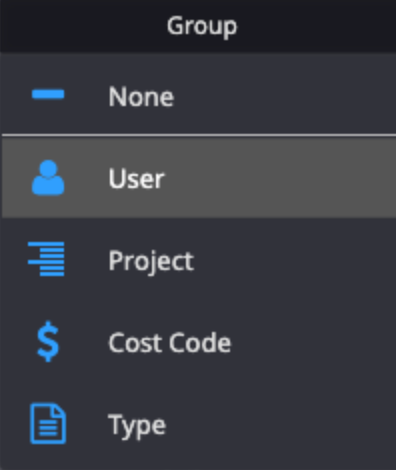Click the blue dash icon beside None
Screen dimensions: 396x470
pos(48,94)
